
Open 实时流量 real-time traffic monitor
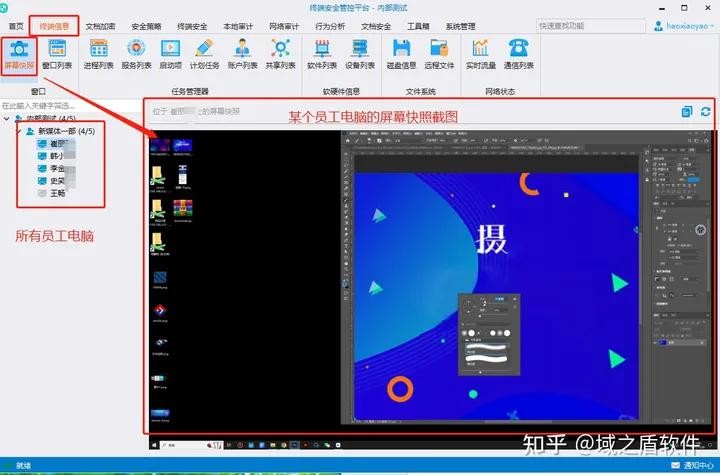click(x=481, y=52)
